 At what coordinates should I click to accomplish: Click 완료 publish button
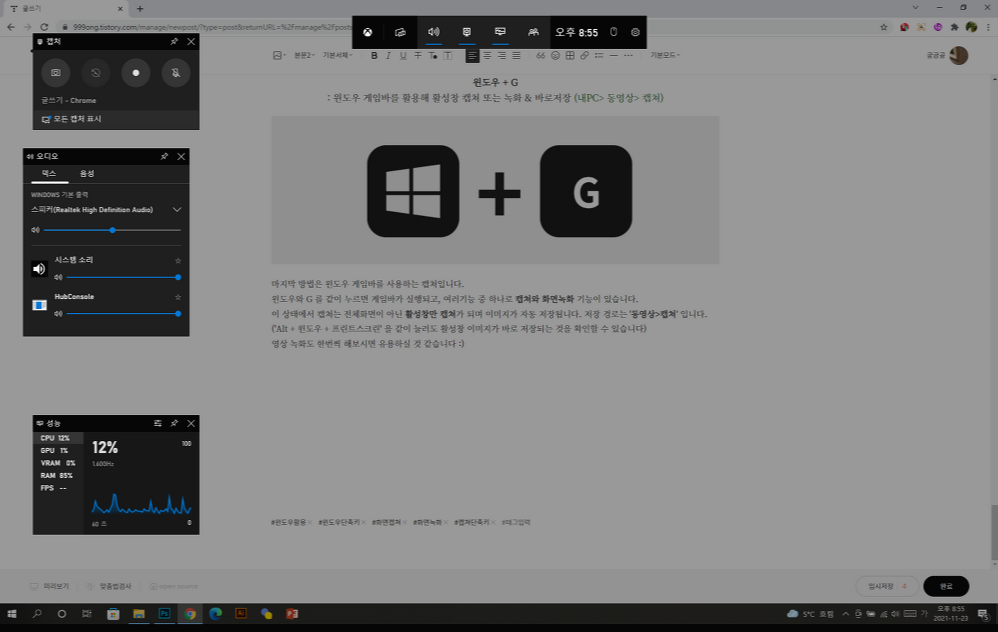click(x=946, y=586)
